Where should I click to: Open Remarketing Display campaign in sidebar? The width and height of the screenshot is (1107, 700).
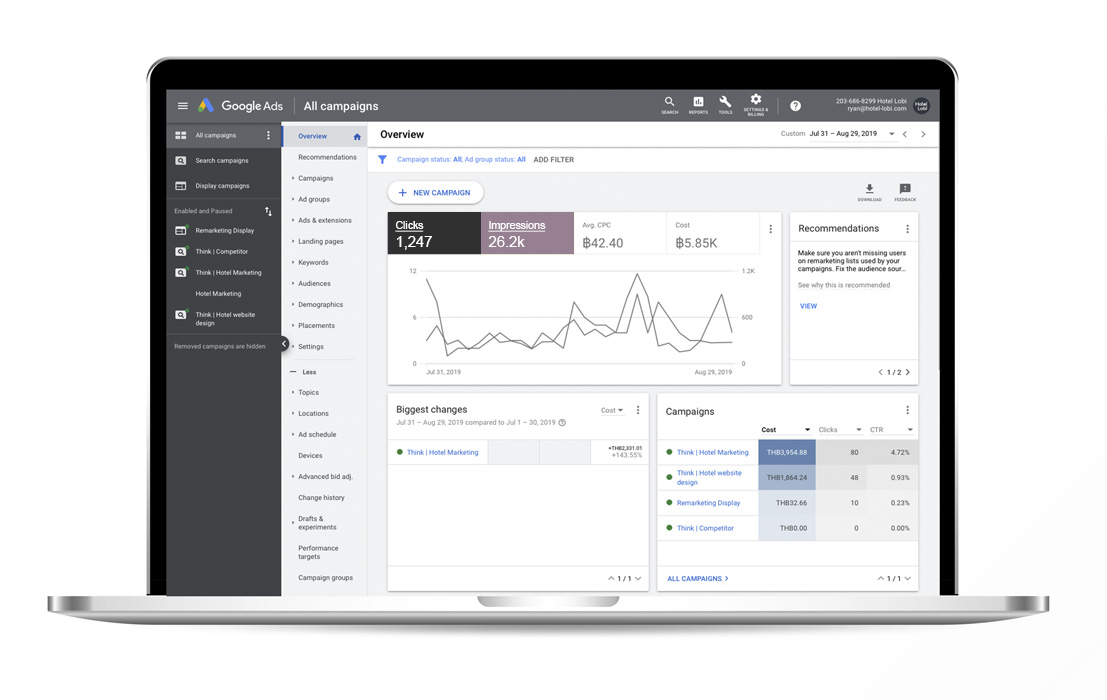pyautogui.click(x=215, y=231)
